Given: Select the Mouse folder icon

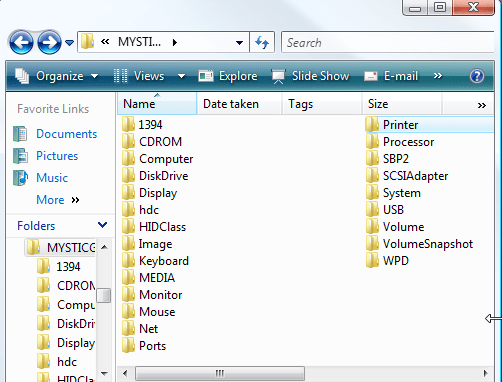Looking at the screenshot, I should point(128,311).
